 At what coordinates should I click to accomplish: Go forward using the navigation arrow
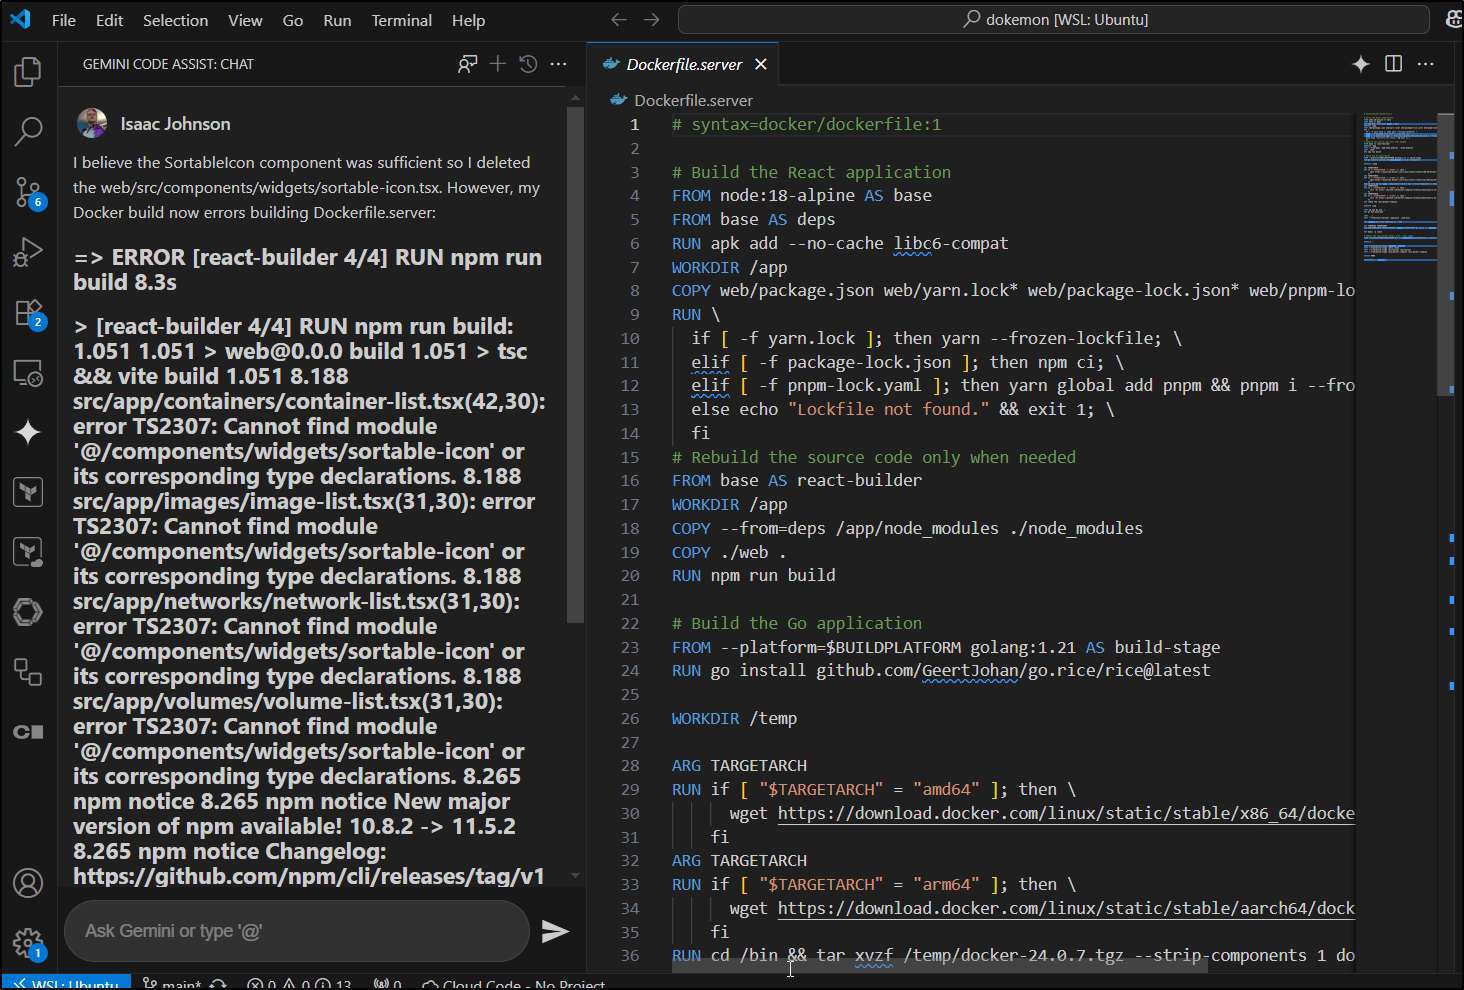coord(652,20)
